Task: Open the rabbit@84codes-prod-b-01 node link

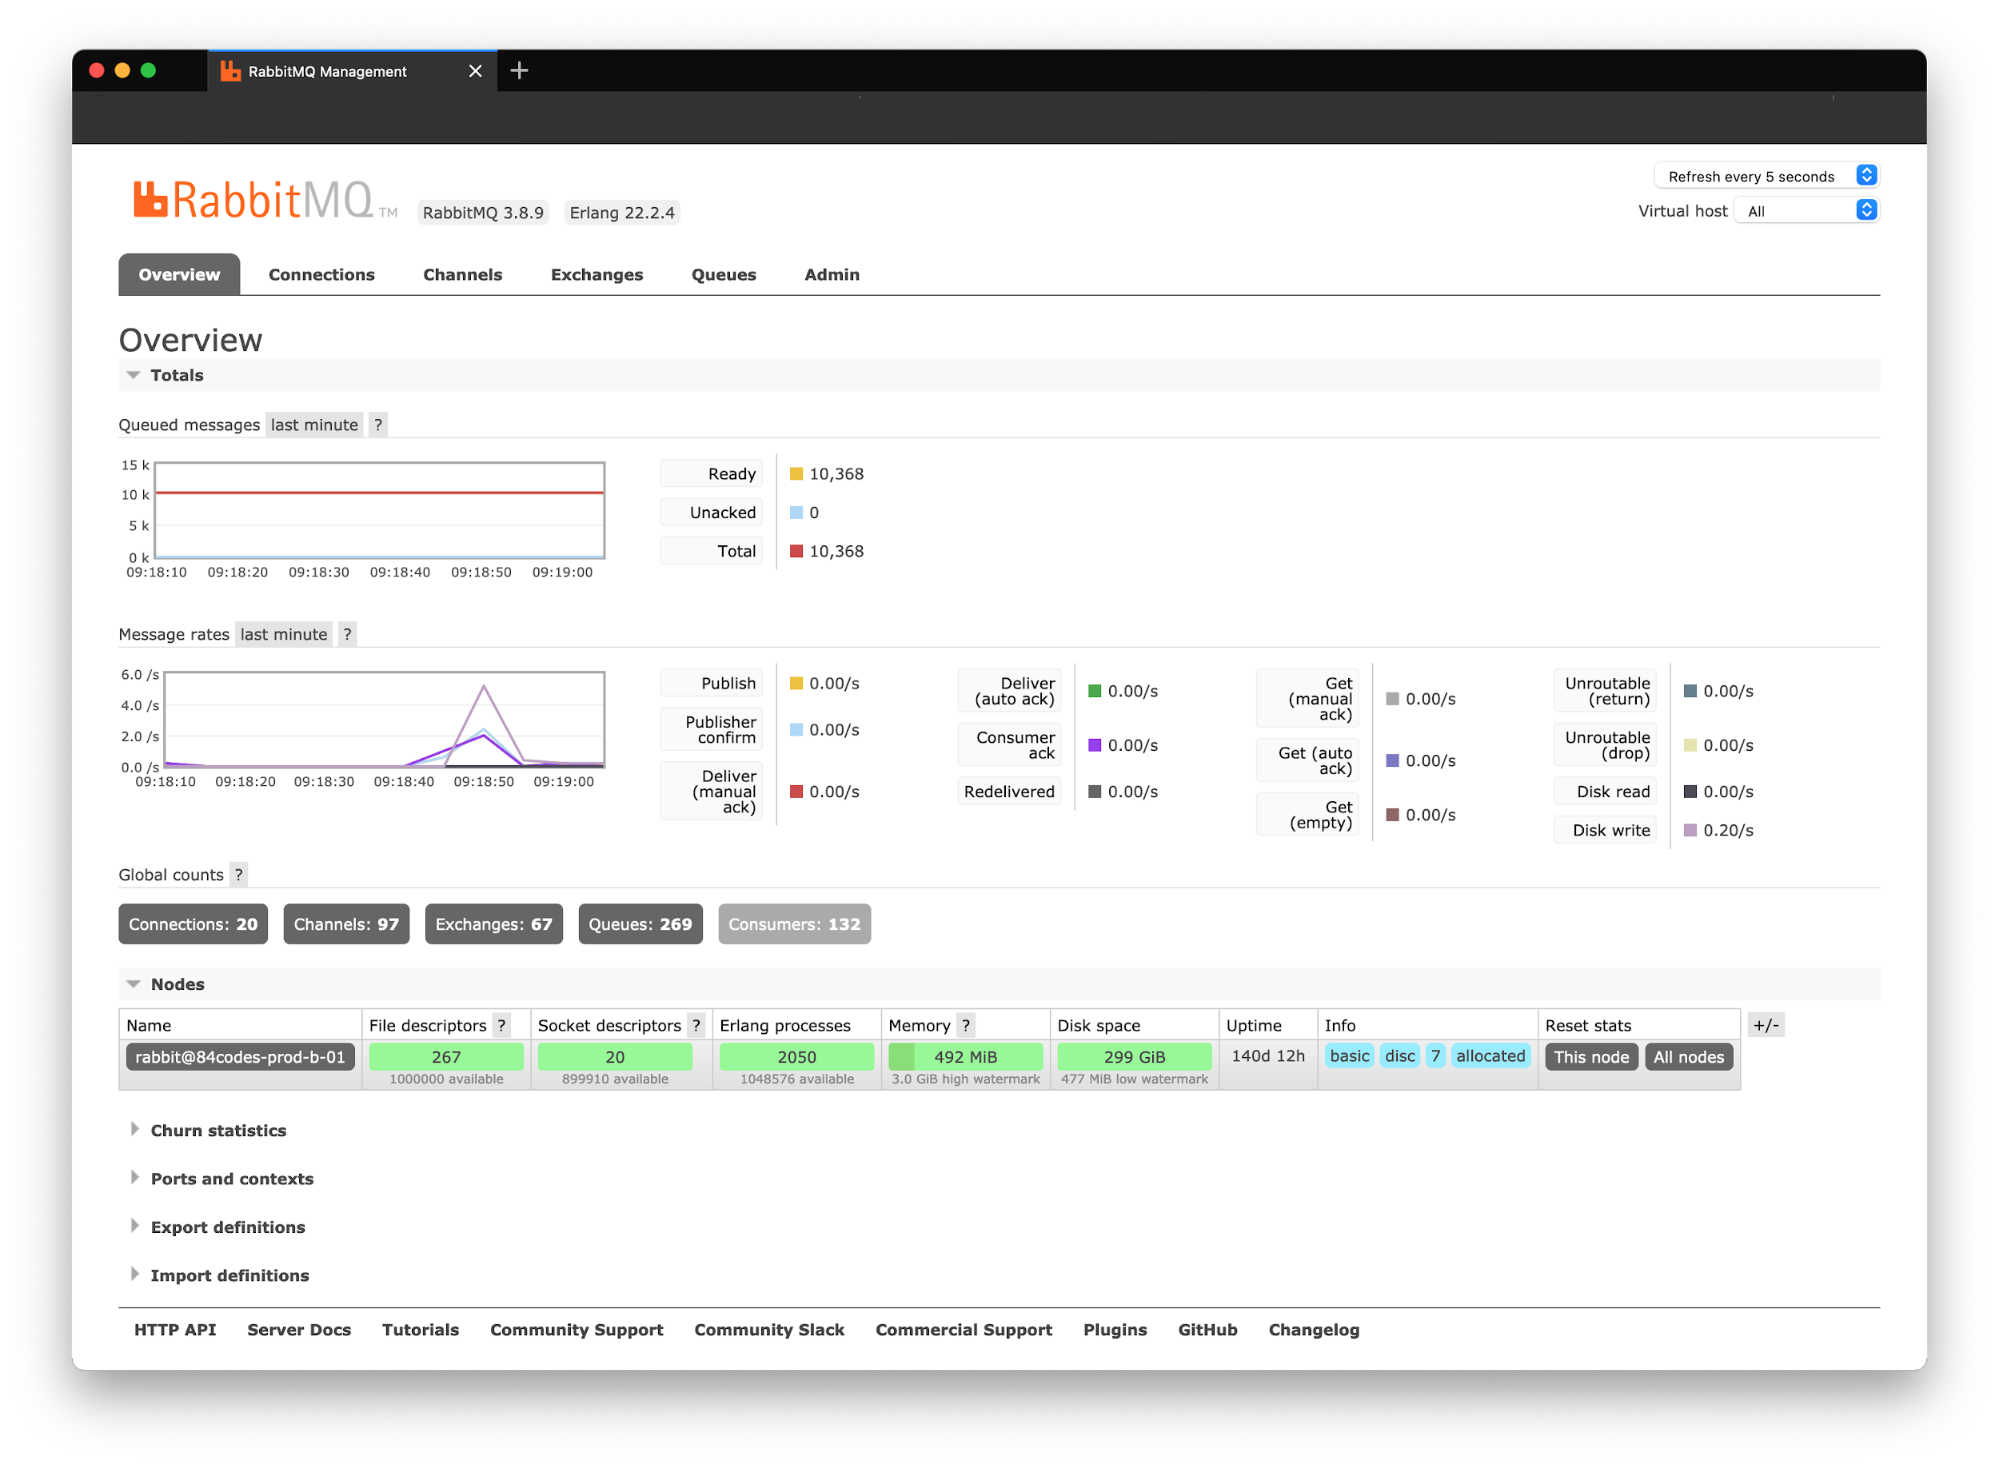Action: click(x=240, y=1057)
